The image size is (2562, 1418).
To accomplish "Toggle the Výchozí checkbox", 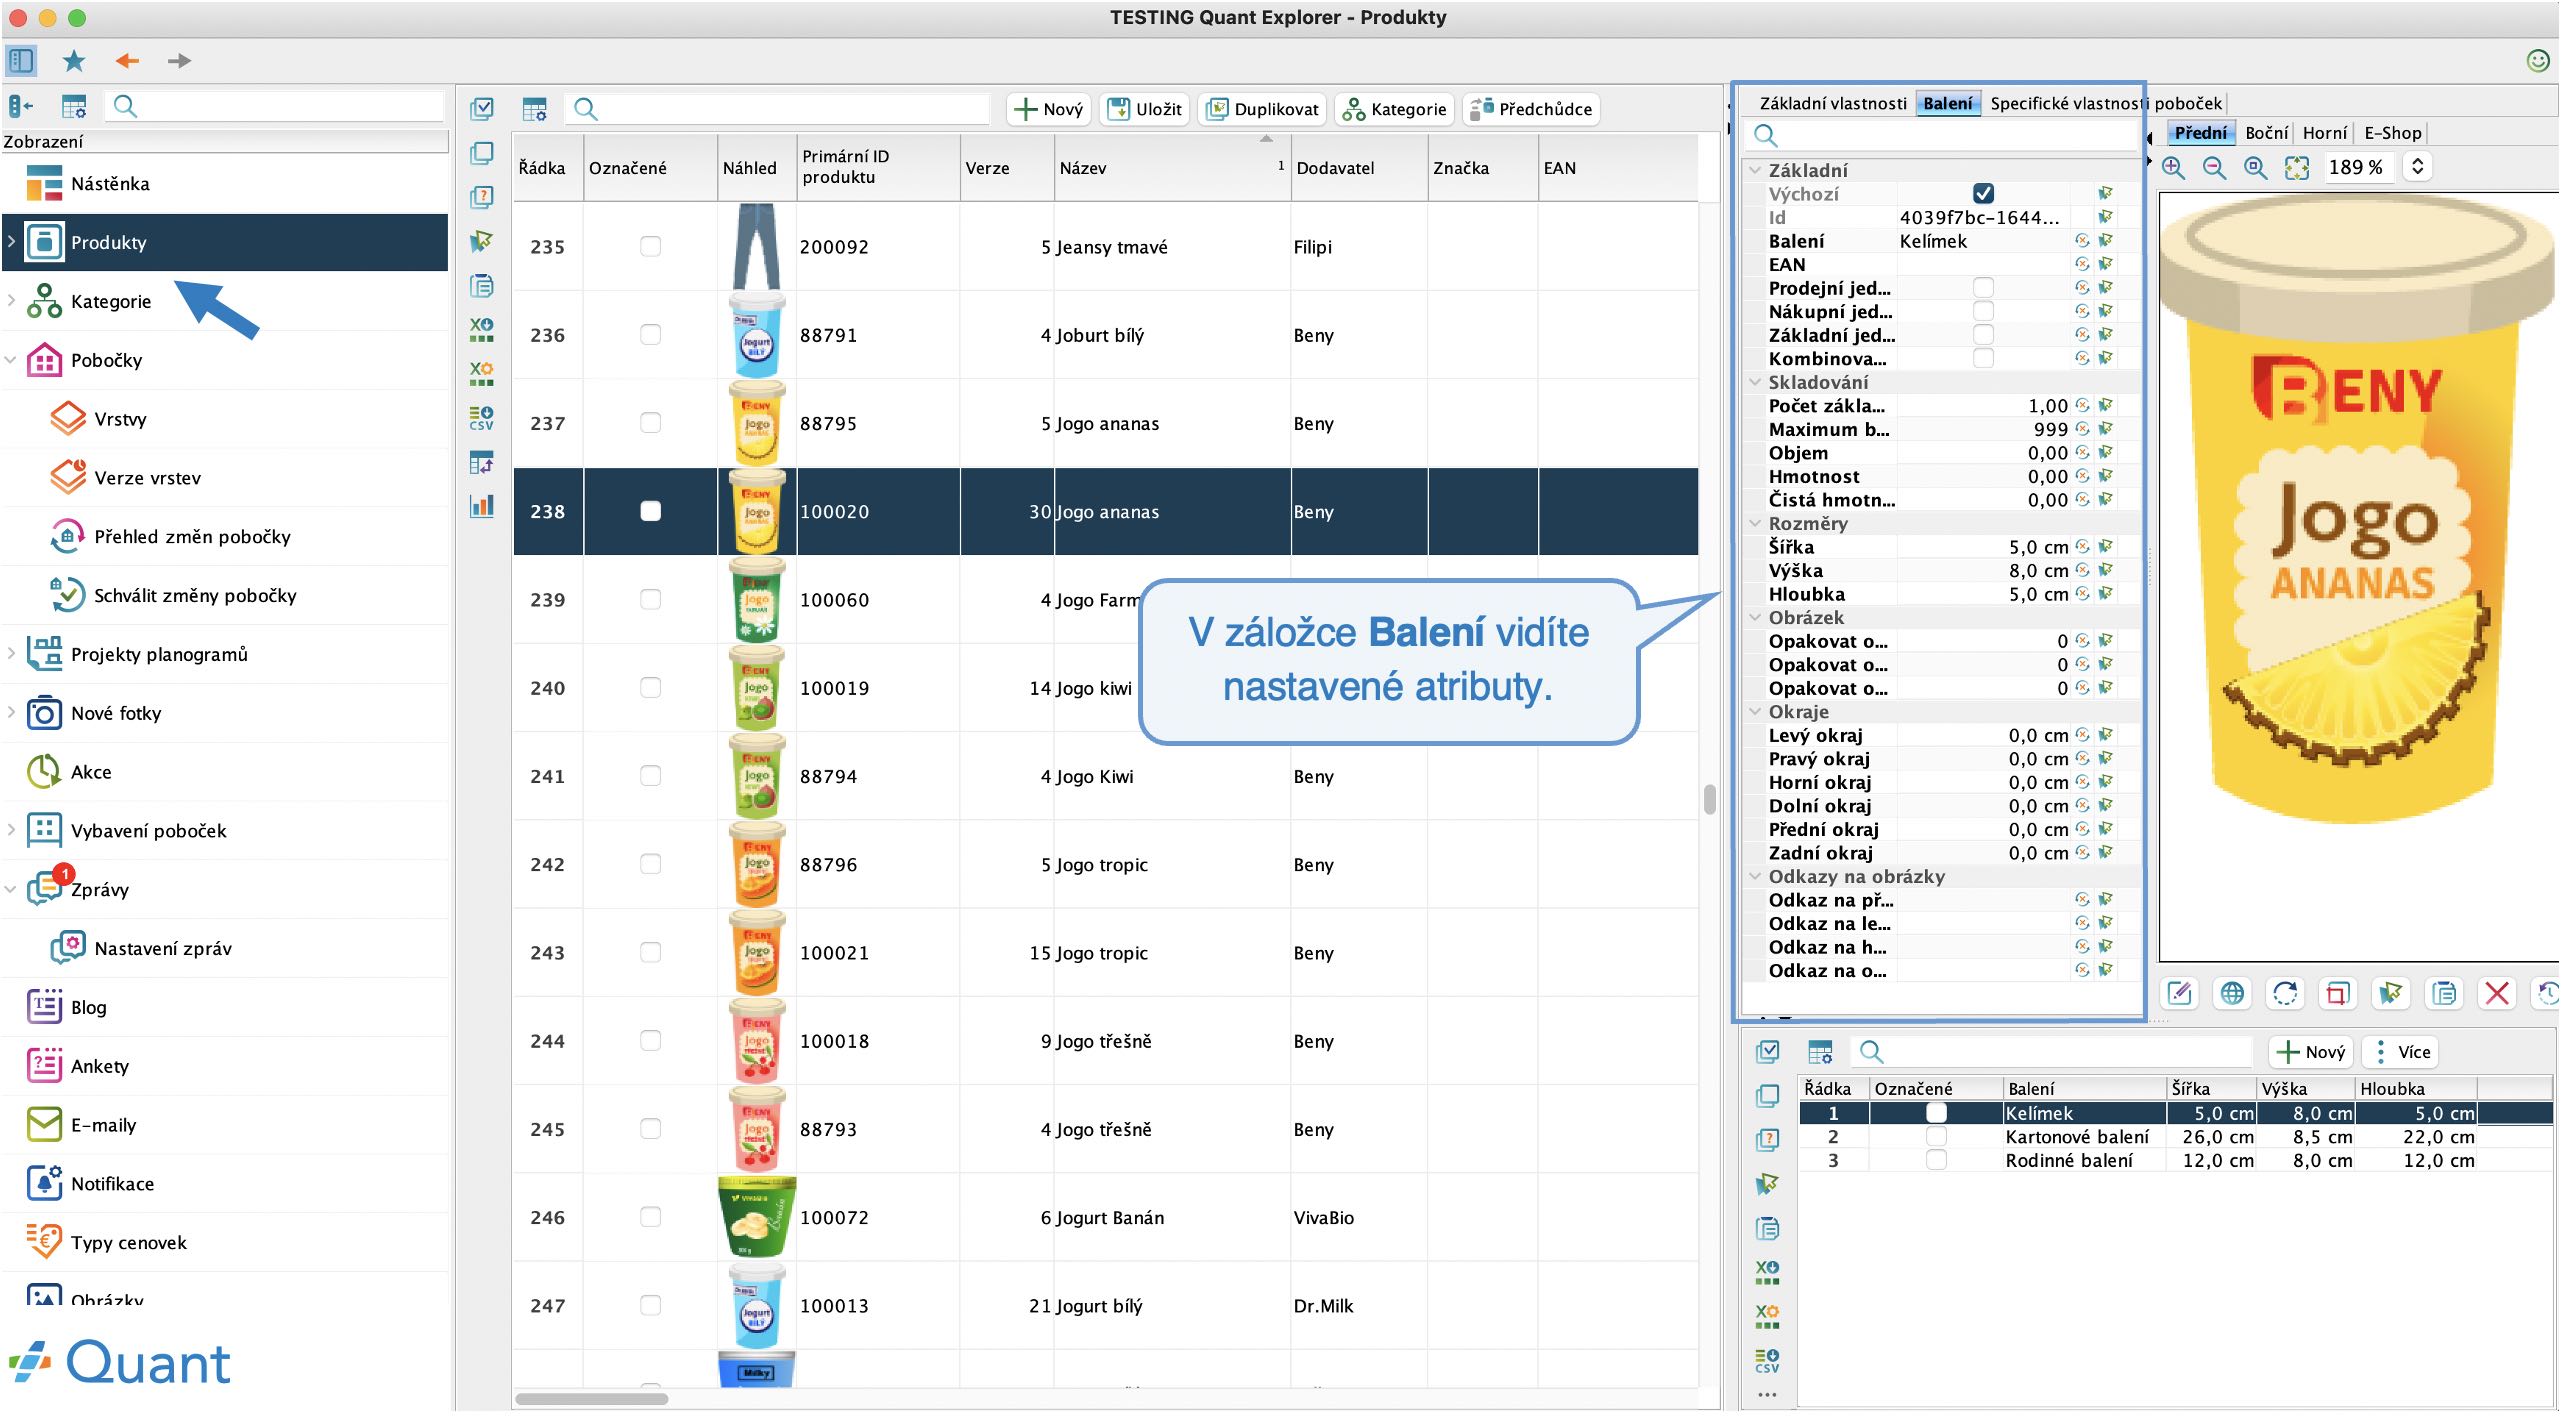I will coord(1984,194).
